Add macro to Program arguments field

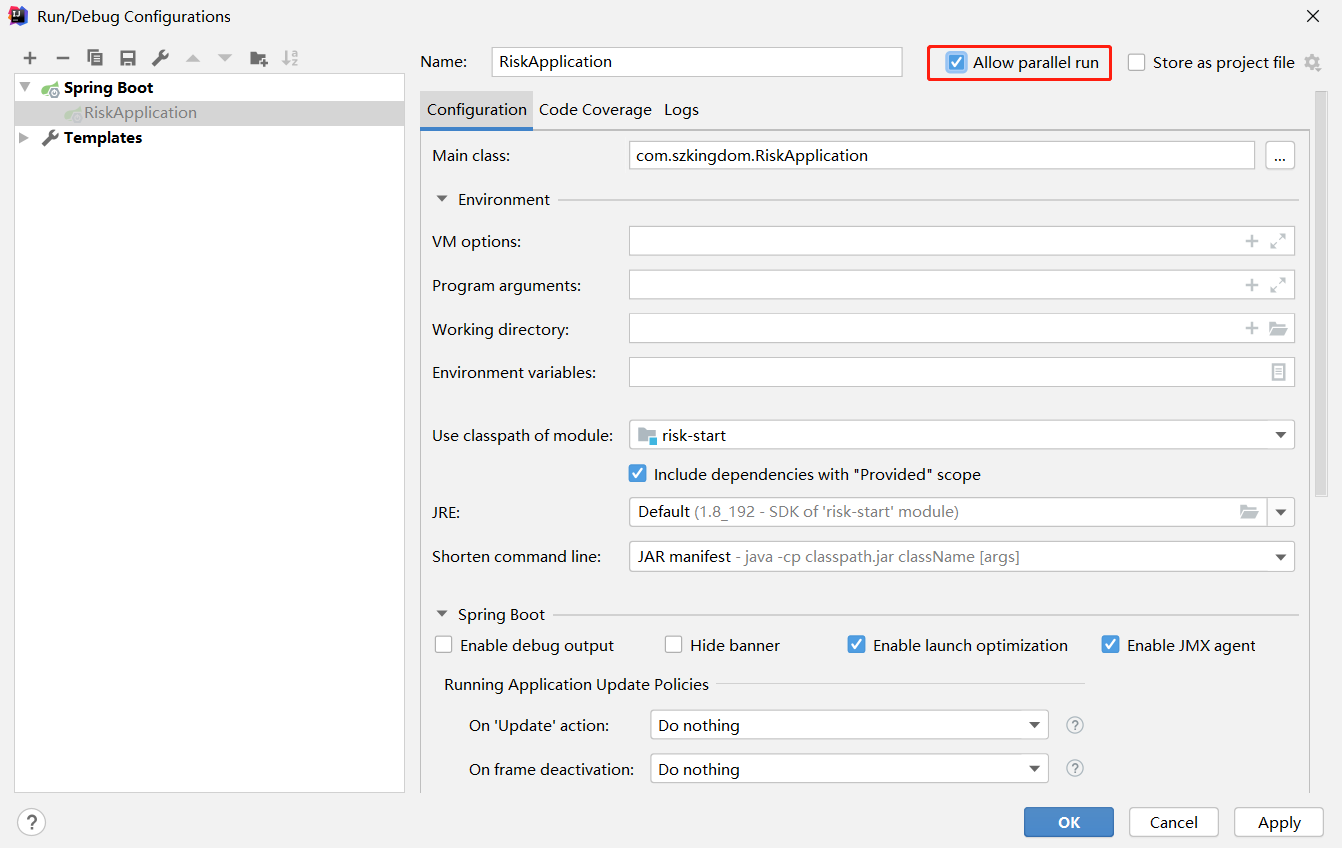click(x=1251, y=285)
